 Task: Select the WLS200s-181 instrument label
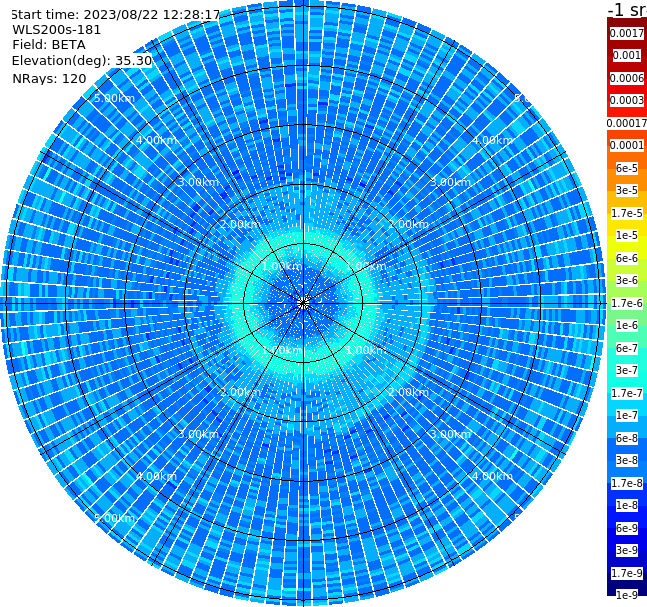point(57,30)
